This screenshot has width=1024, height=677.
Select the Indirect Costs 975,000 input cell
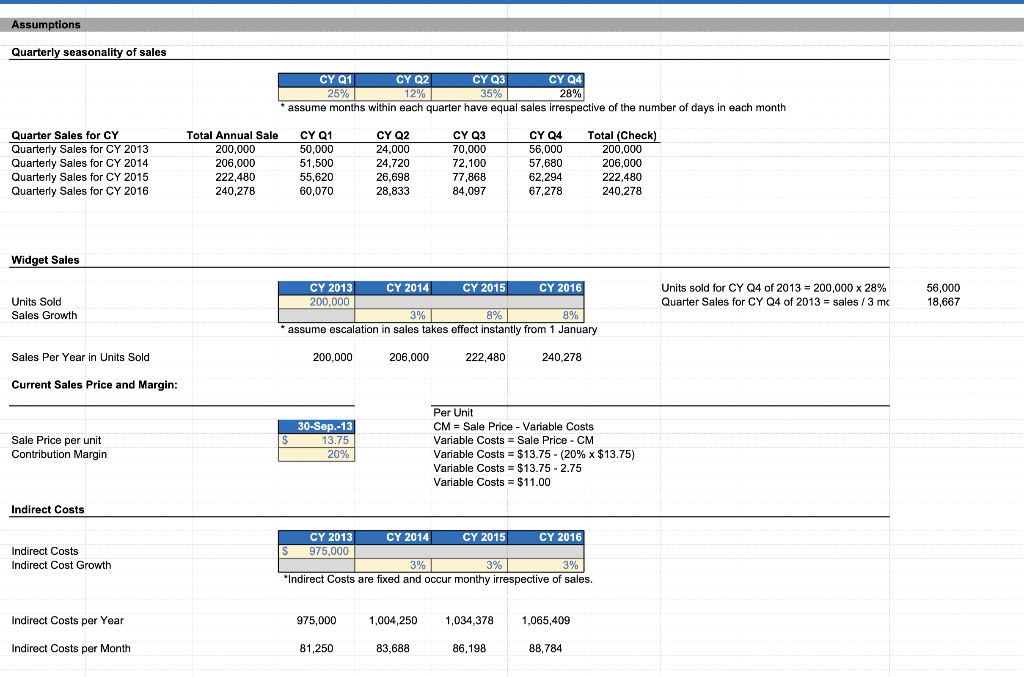[317, 552]
